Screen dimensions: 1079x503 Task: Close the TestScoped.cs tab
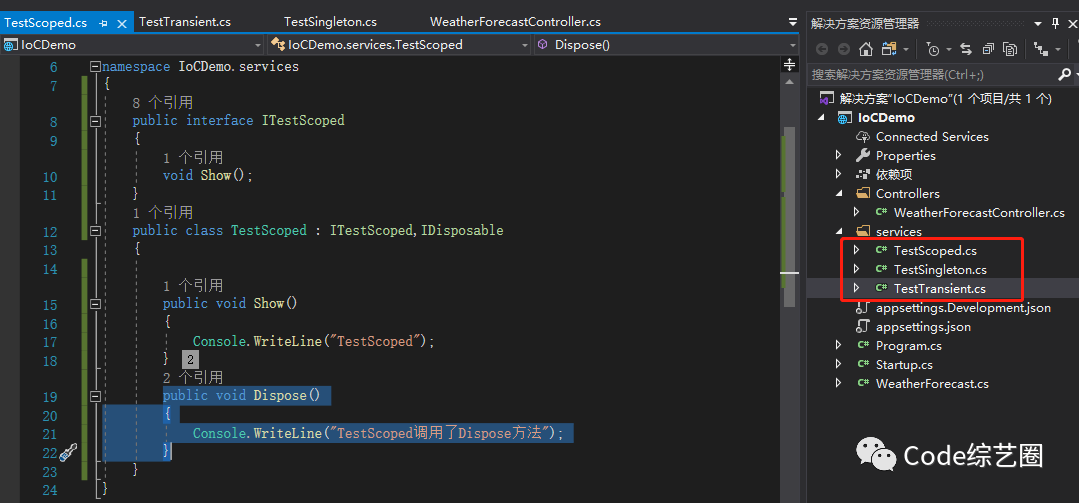(x=122, y=23)
